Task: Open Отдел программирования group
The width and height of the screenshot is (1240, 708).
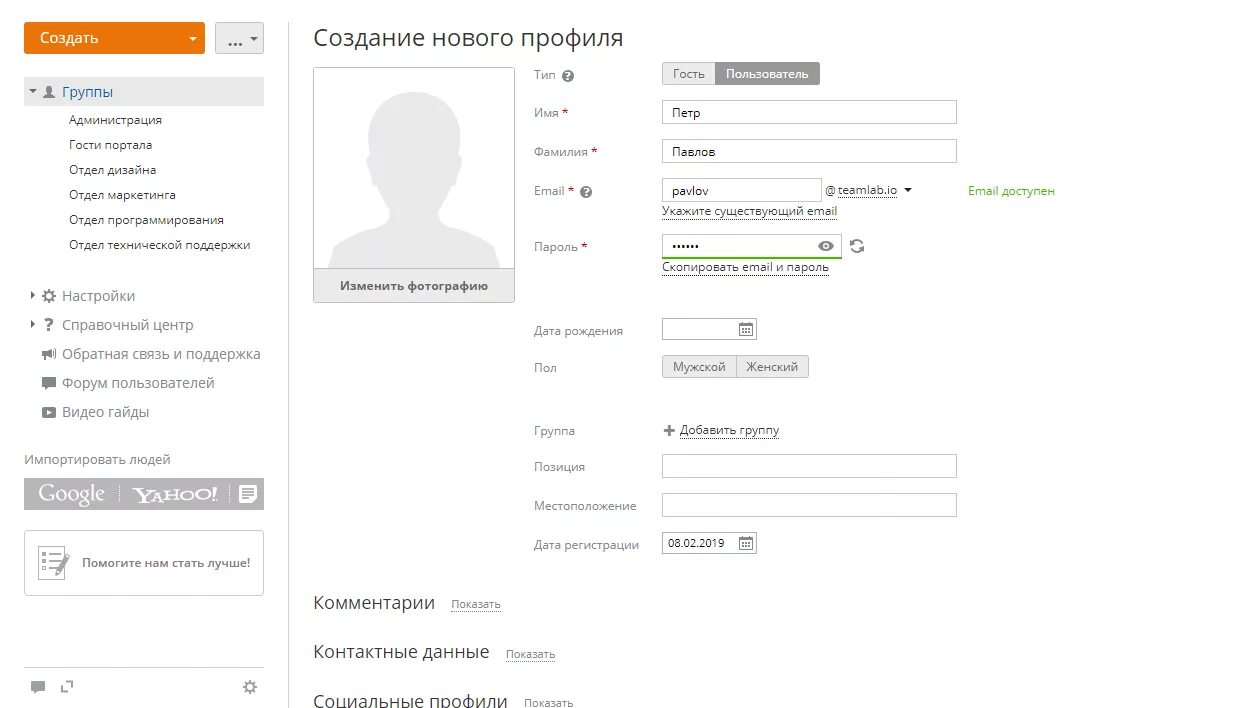Action: (146, 220)
